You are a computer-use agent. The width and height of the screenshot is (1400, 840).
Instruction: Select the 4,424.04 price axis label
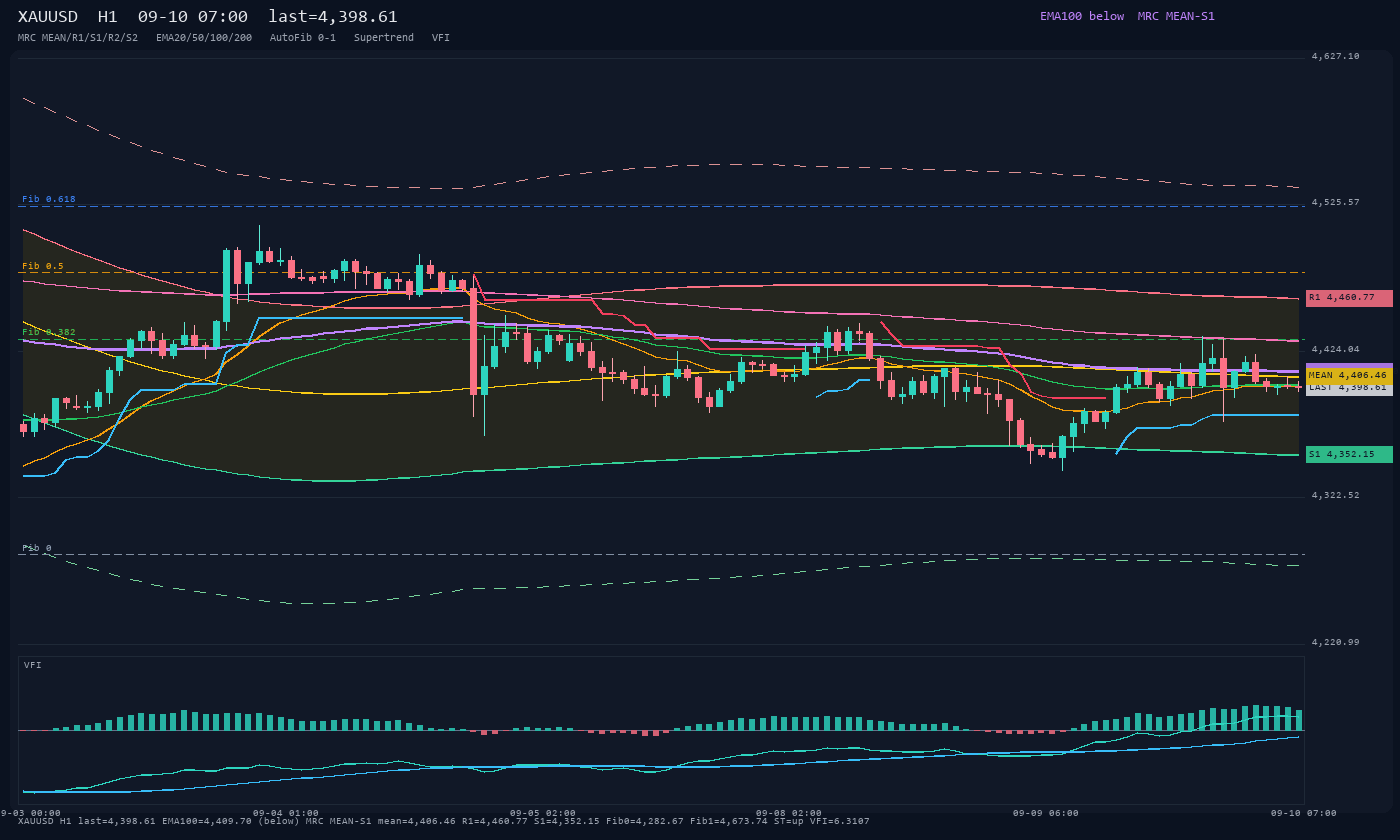[x=1336, y=349]
